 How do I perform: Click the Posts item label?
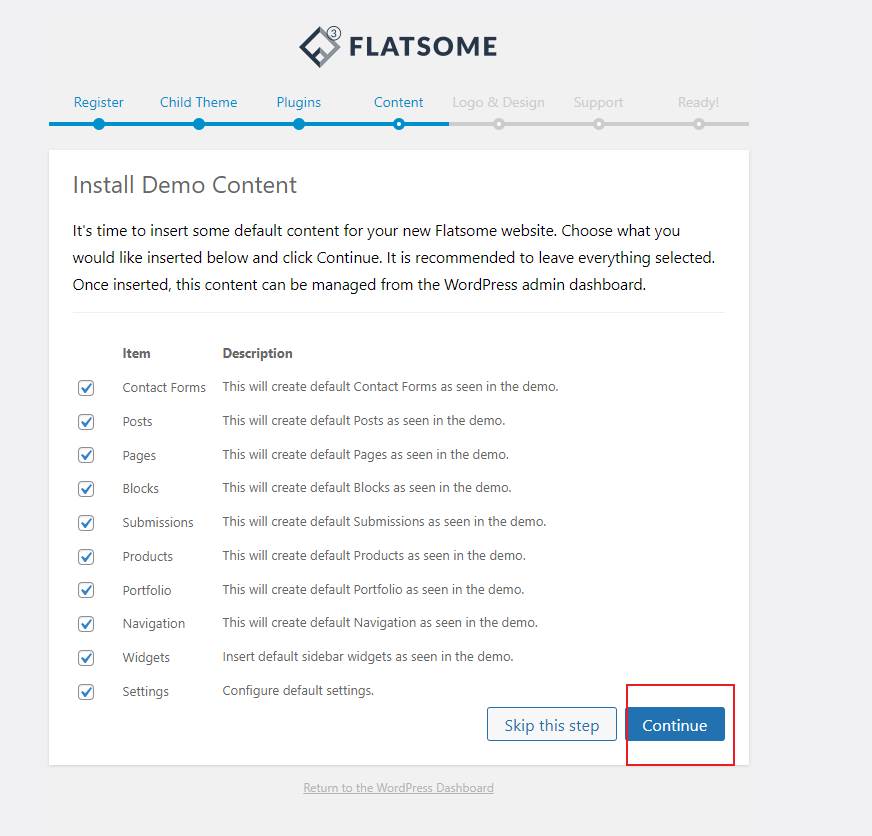coord(137,422)
